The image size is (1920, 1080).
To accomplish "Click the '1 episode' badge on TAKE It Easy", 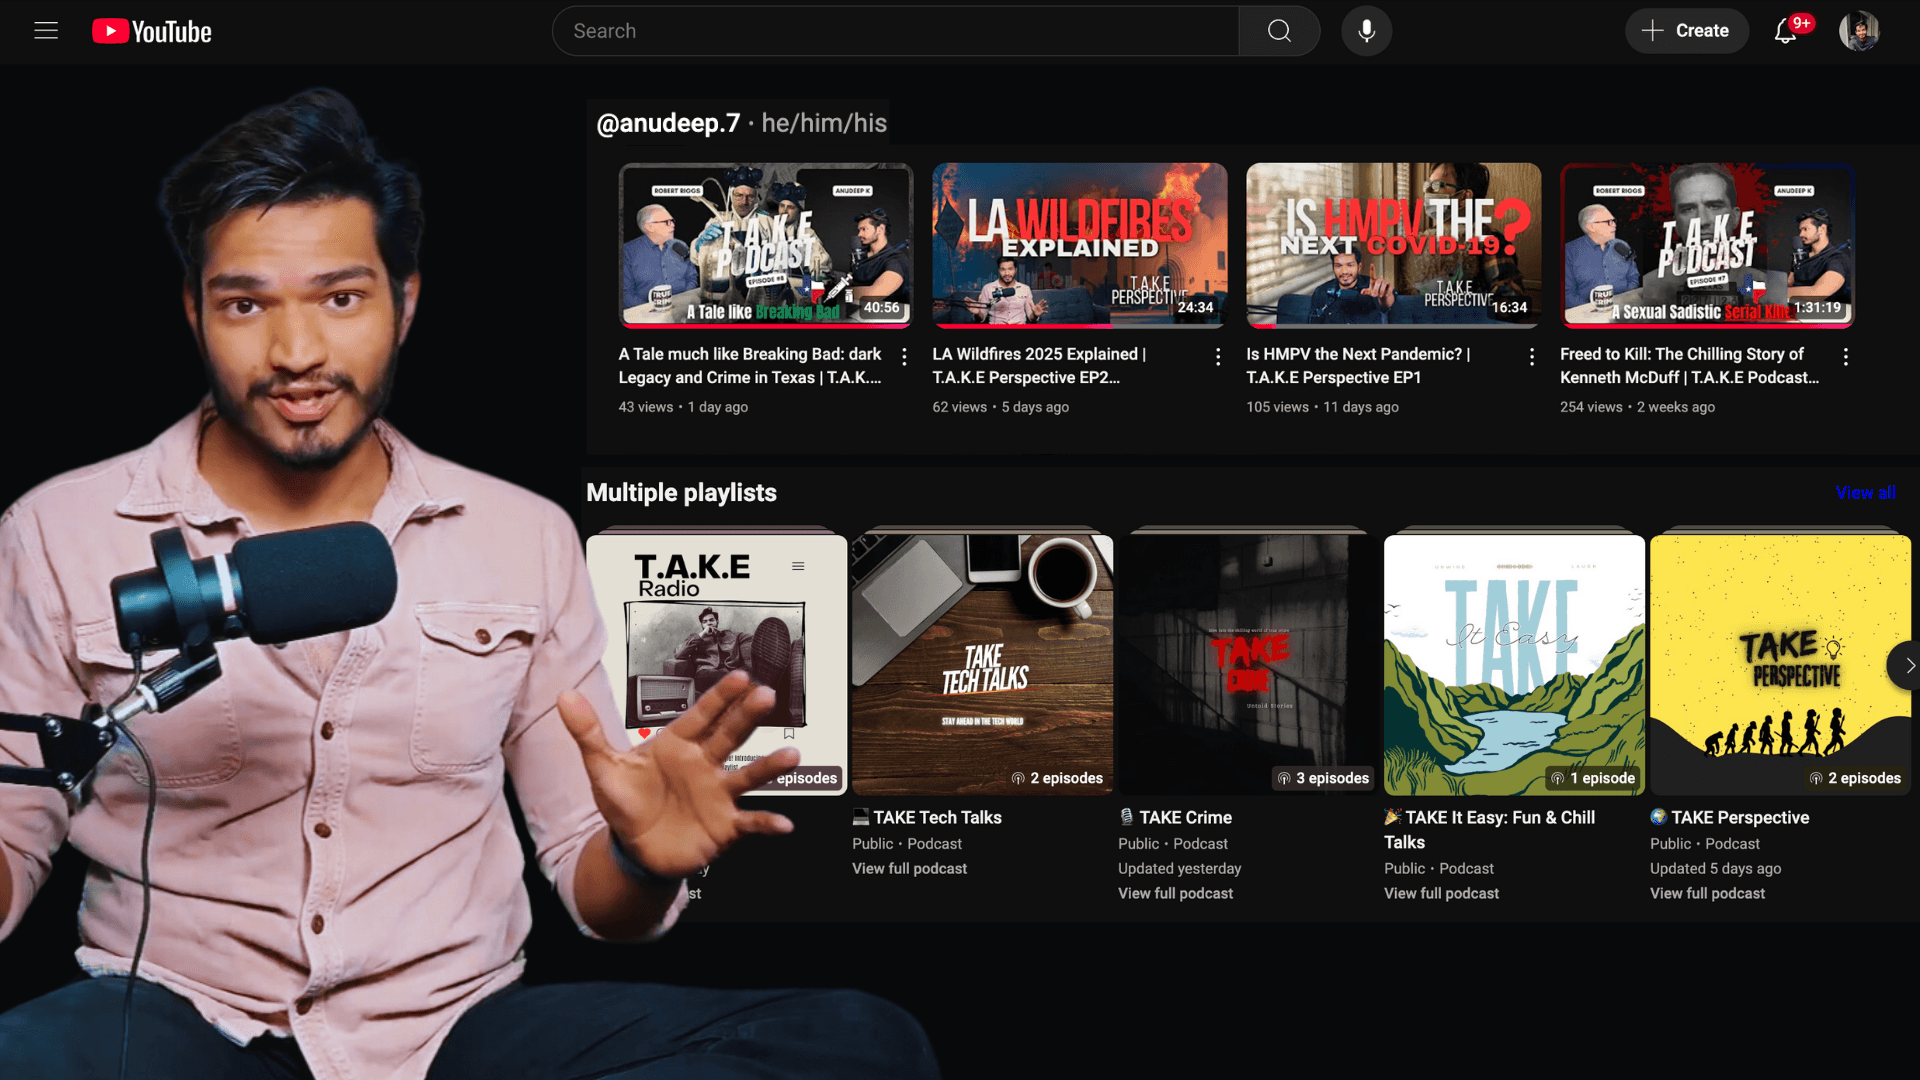I will [1593, 778].
